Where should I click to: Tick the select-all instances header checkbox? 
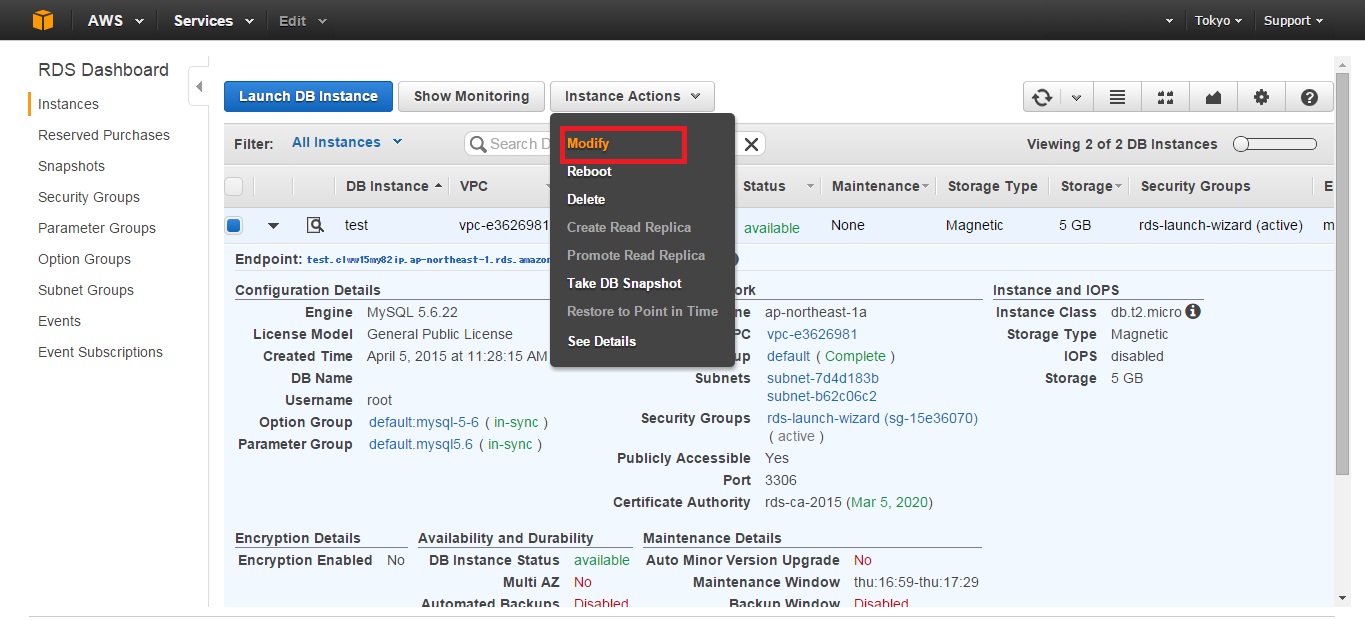coord(234,186)
